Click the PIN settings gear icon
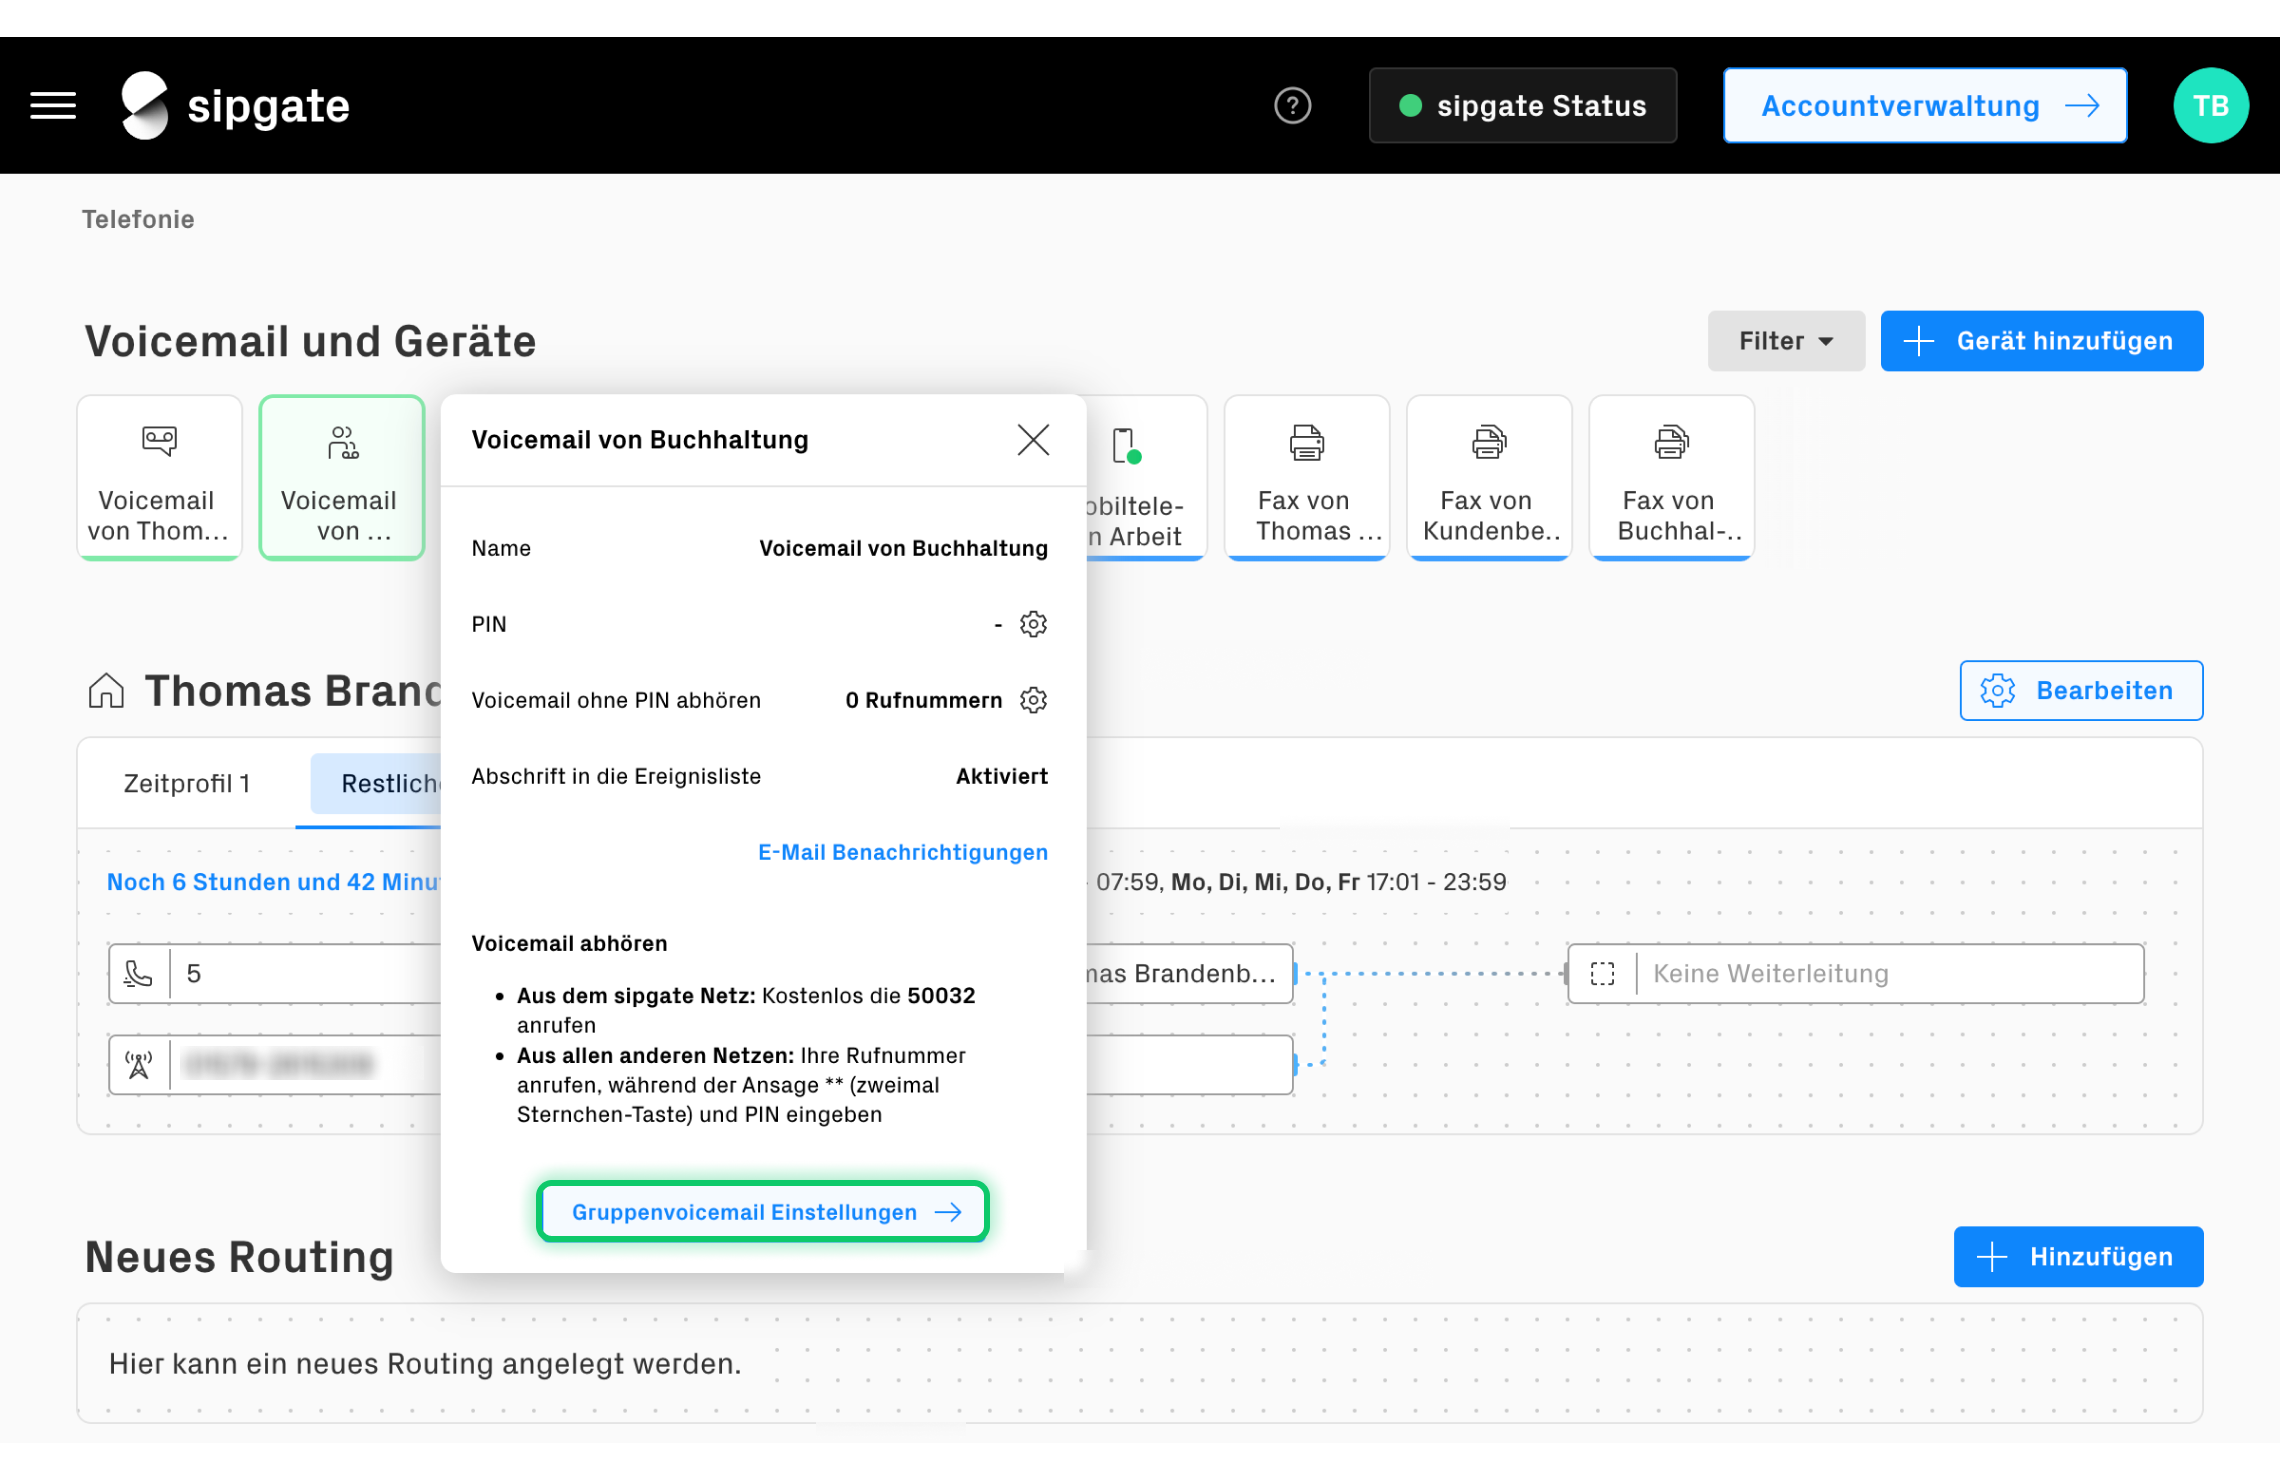Screen dimensions: 2280x1480 click(1033, 624)
